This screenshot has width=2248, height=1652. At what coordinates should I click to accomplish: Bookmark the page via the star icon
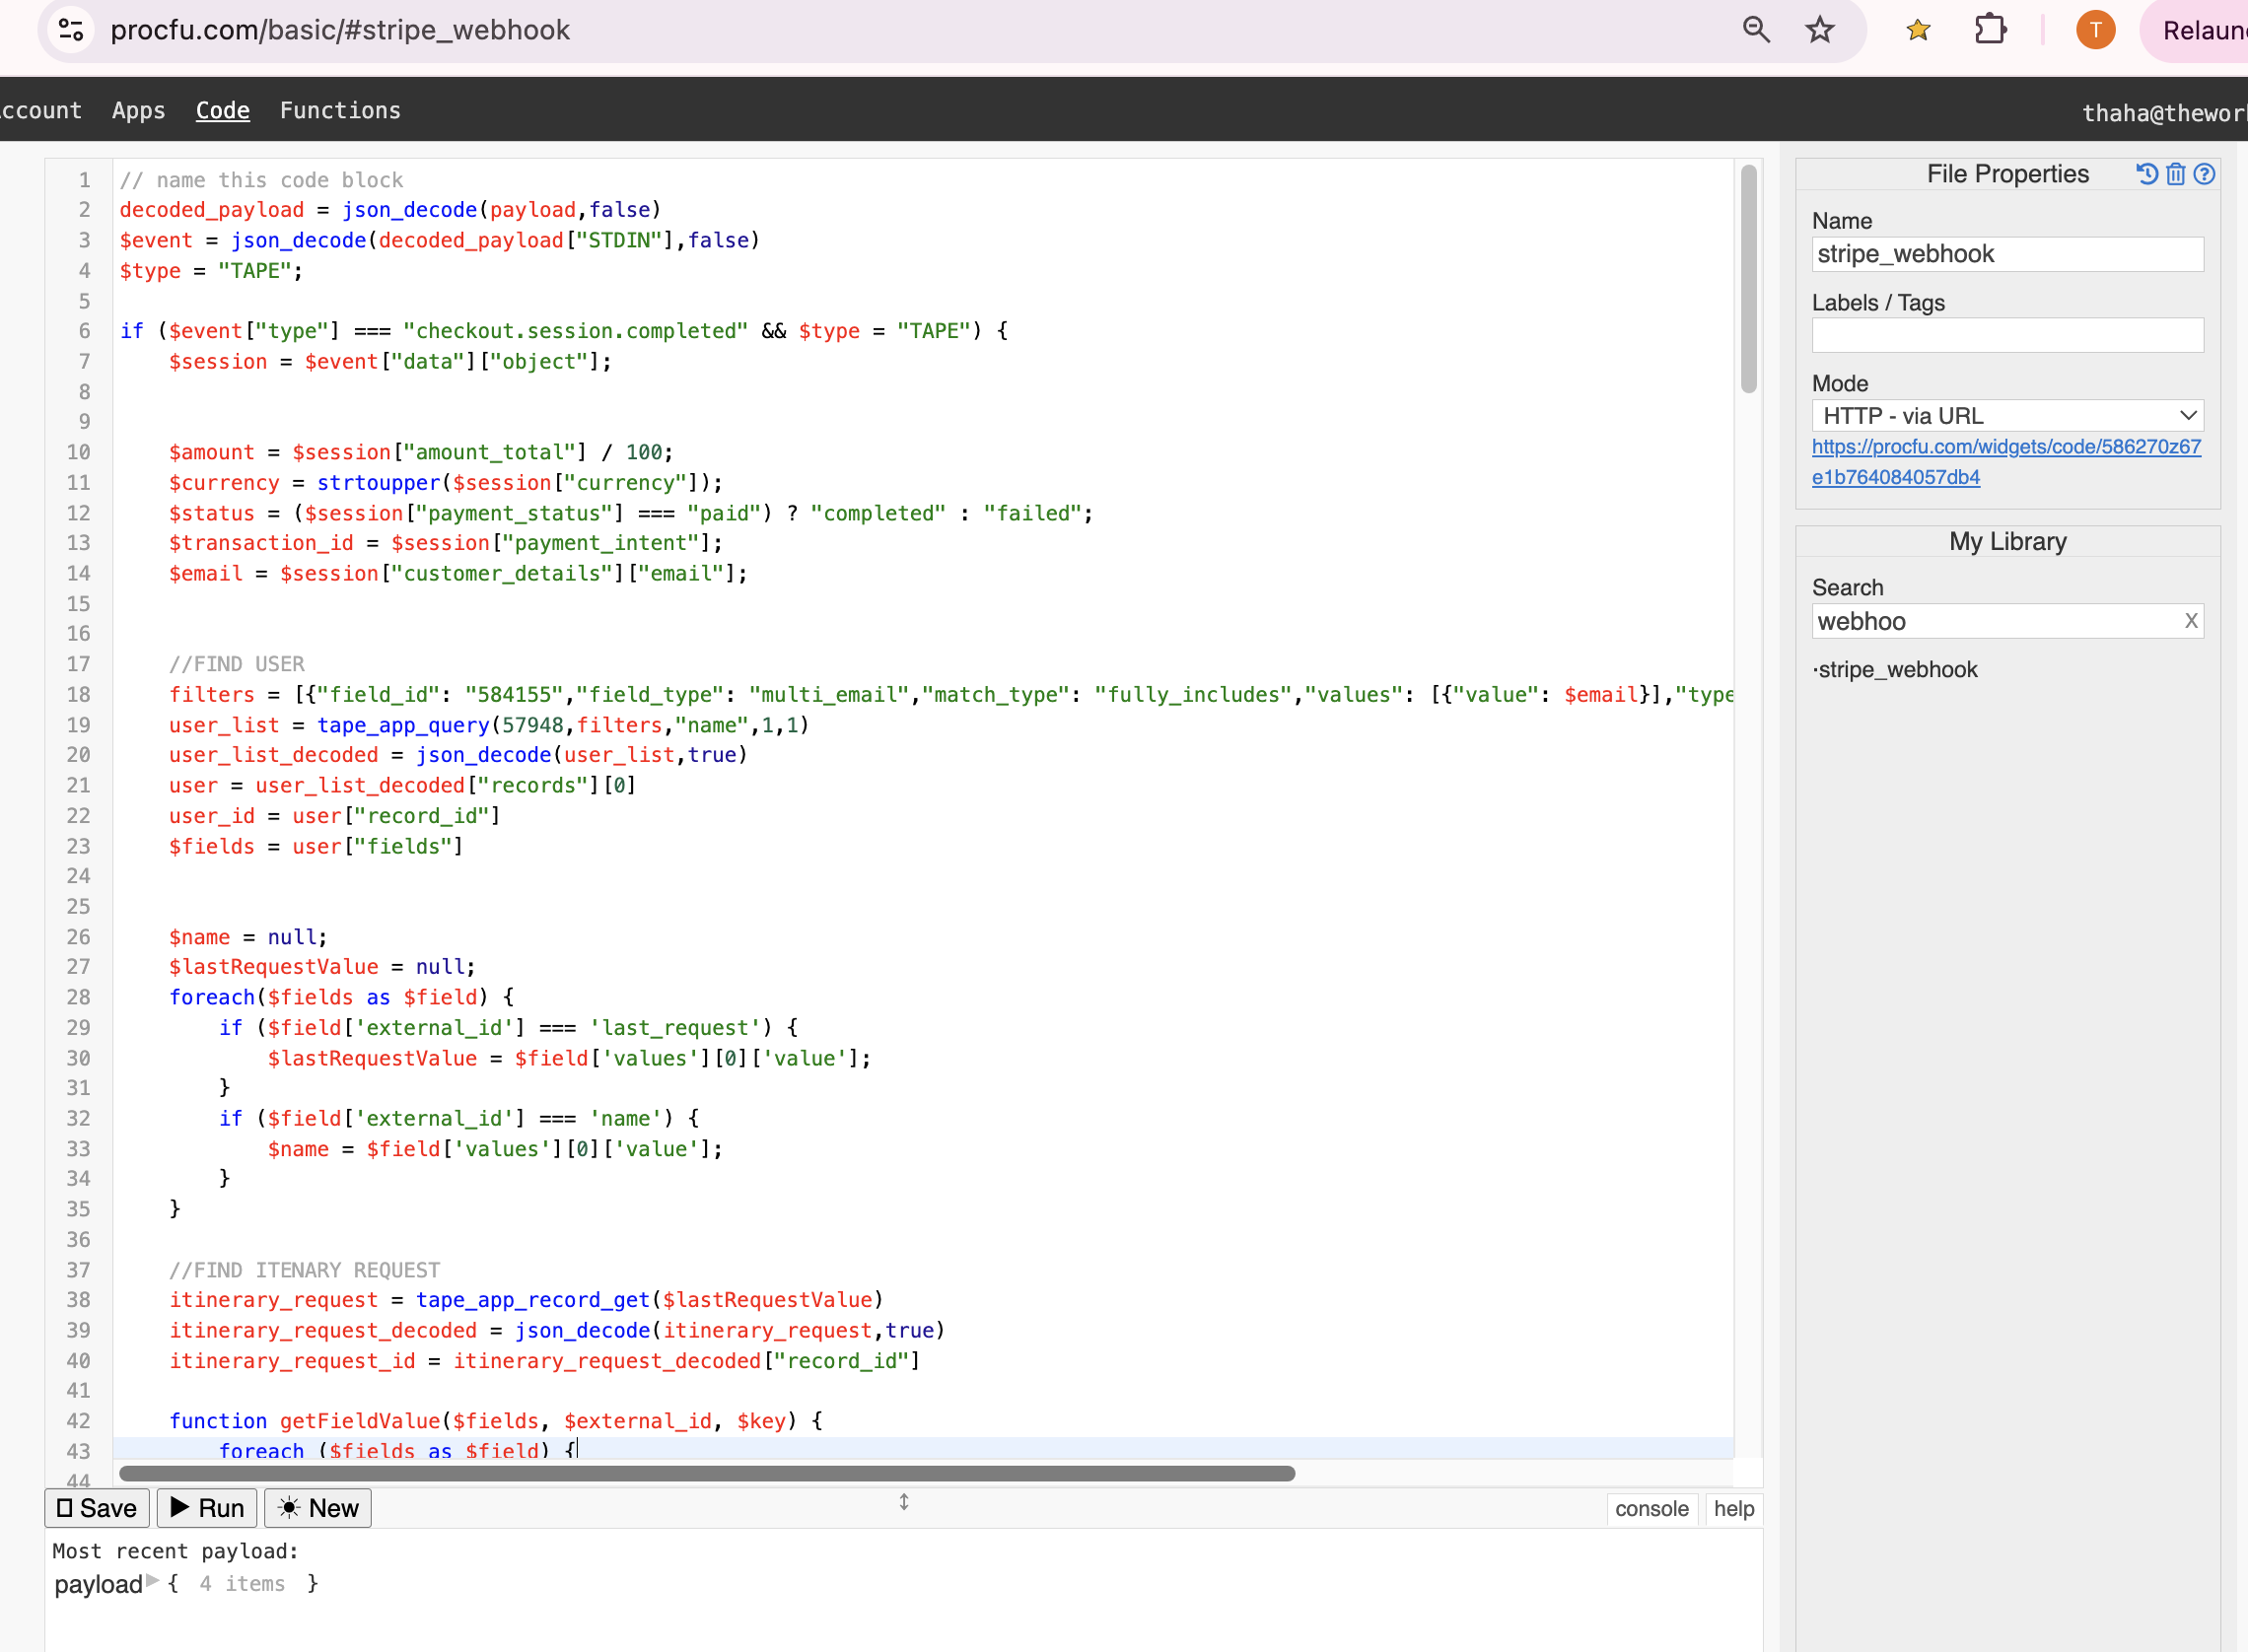click(x=1819, y=30)
